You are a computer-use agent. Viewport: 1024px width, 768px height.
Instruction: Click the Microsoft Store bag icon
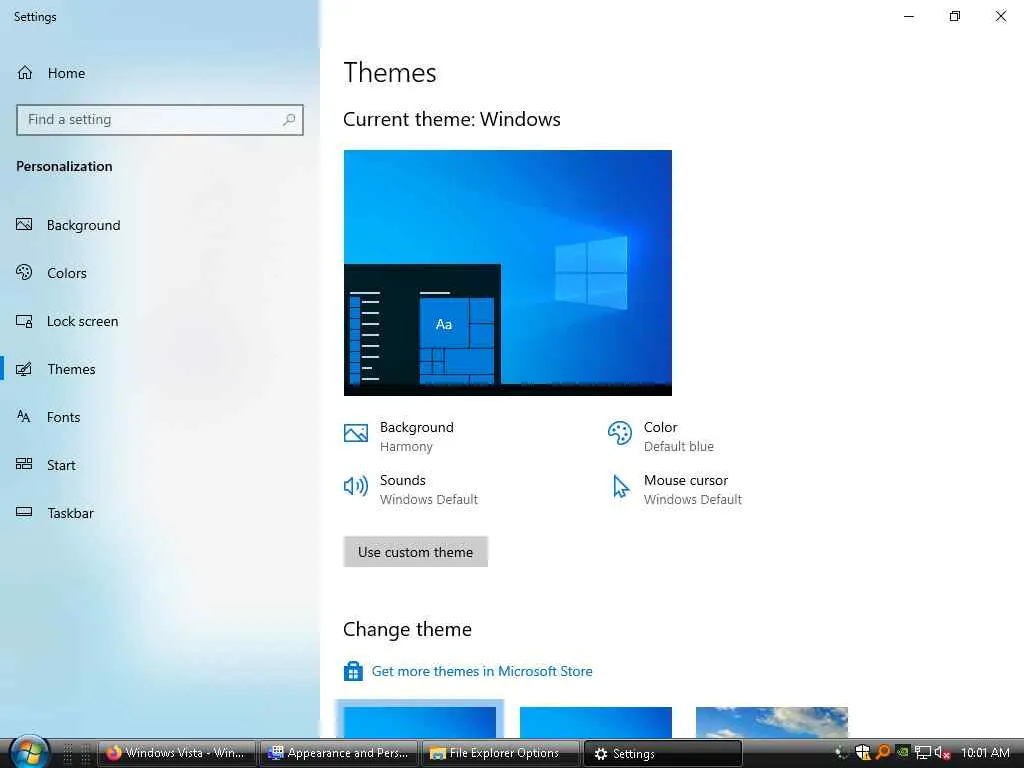coord(353,671)
